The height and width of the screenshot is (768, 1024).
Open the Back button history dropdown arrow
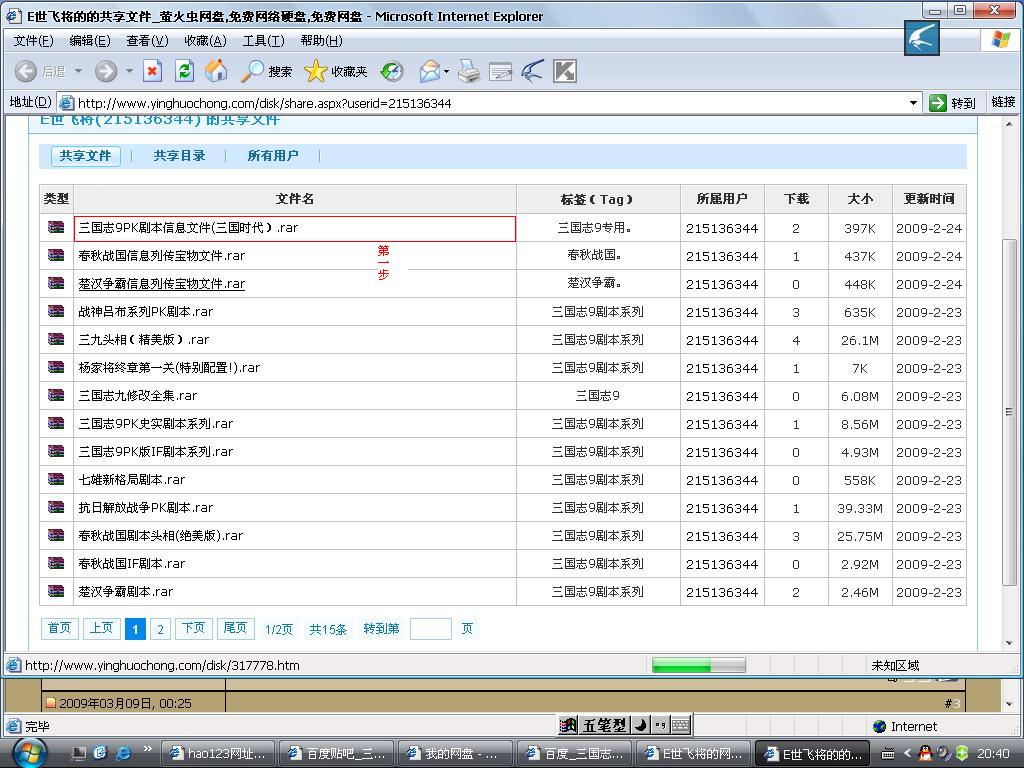click(x=77, y=72)
